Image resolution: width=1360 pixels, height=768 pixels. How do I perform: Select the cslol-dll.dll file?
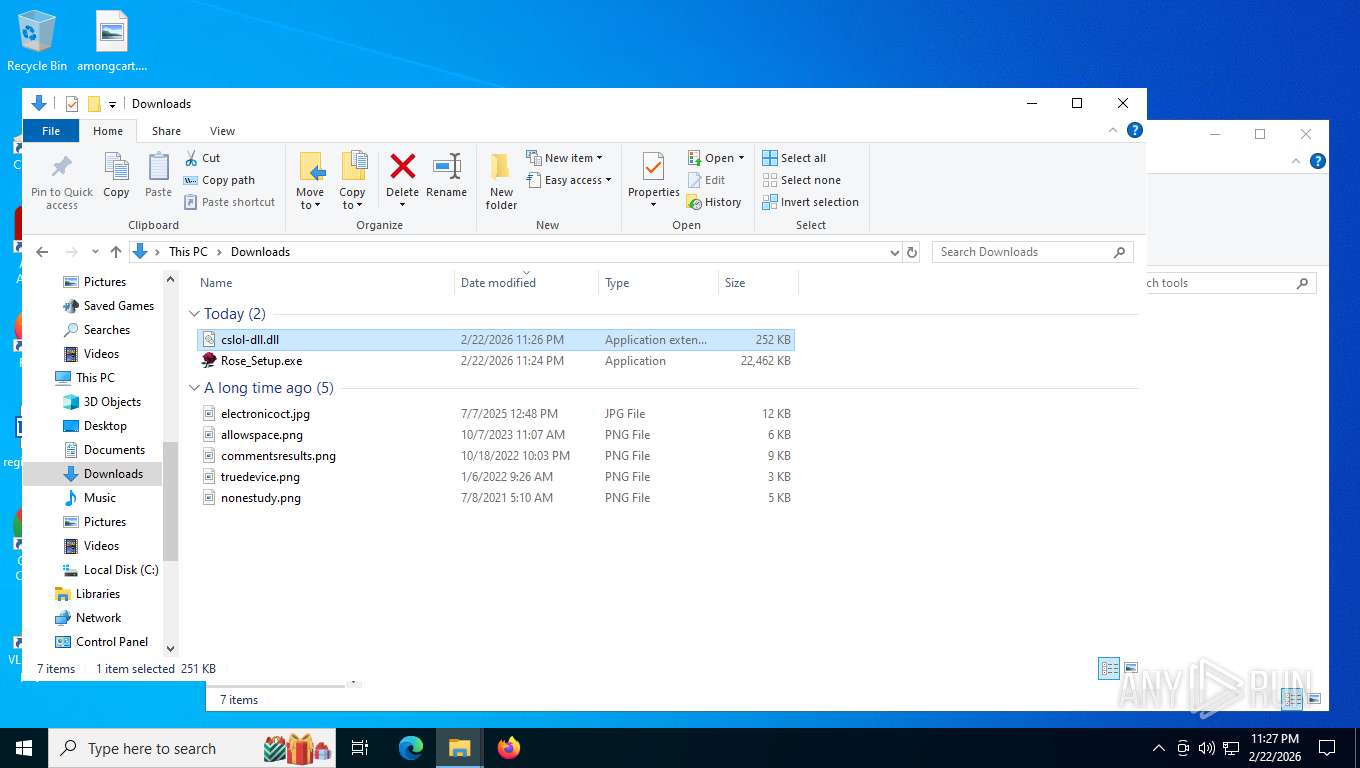[x=496, y=340]
